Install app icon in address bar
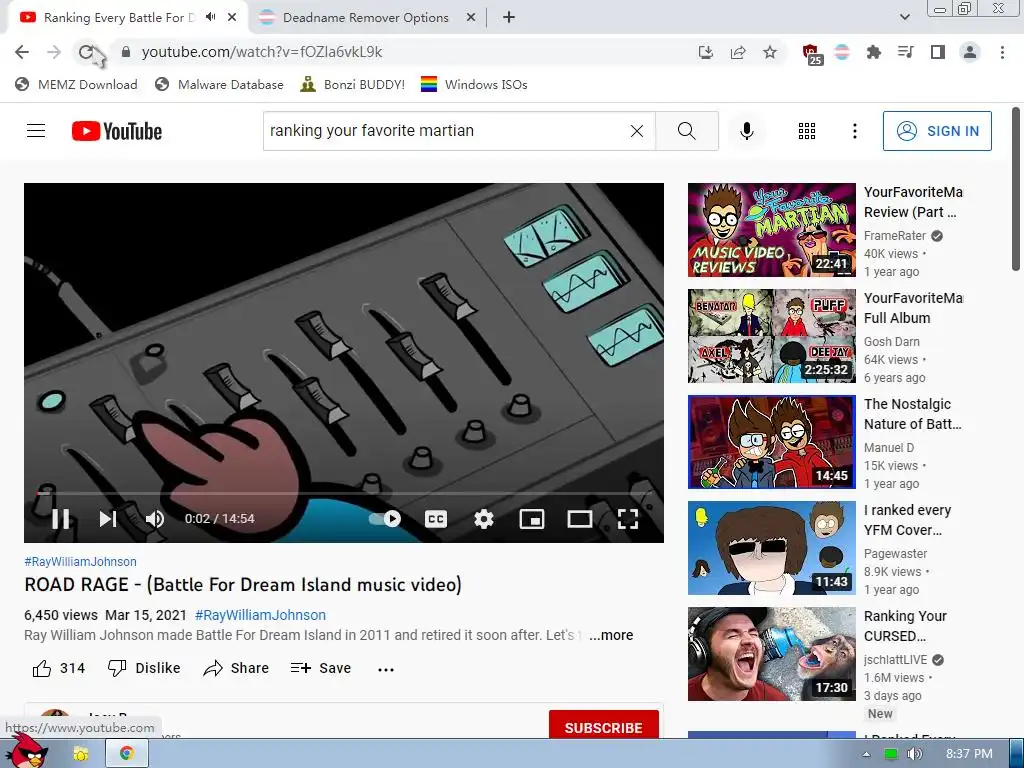 coord(706,52)
